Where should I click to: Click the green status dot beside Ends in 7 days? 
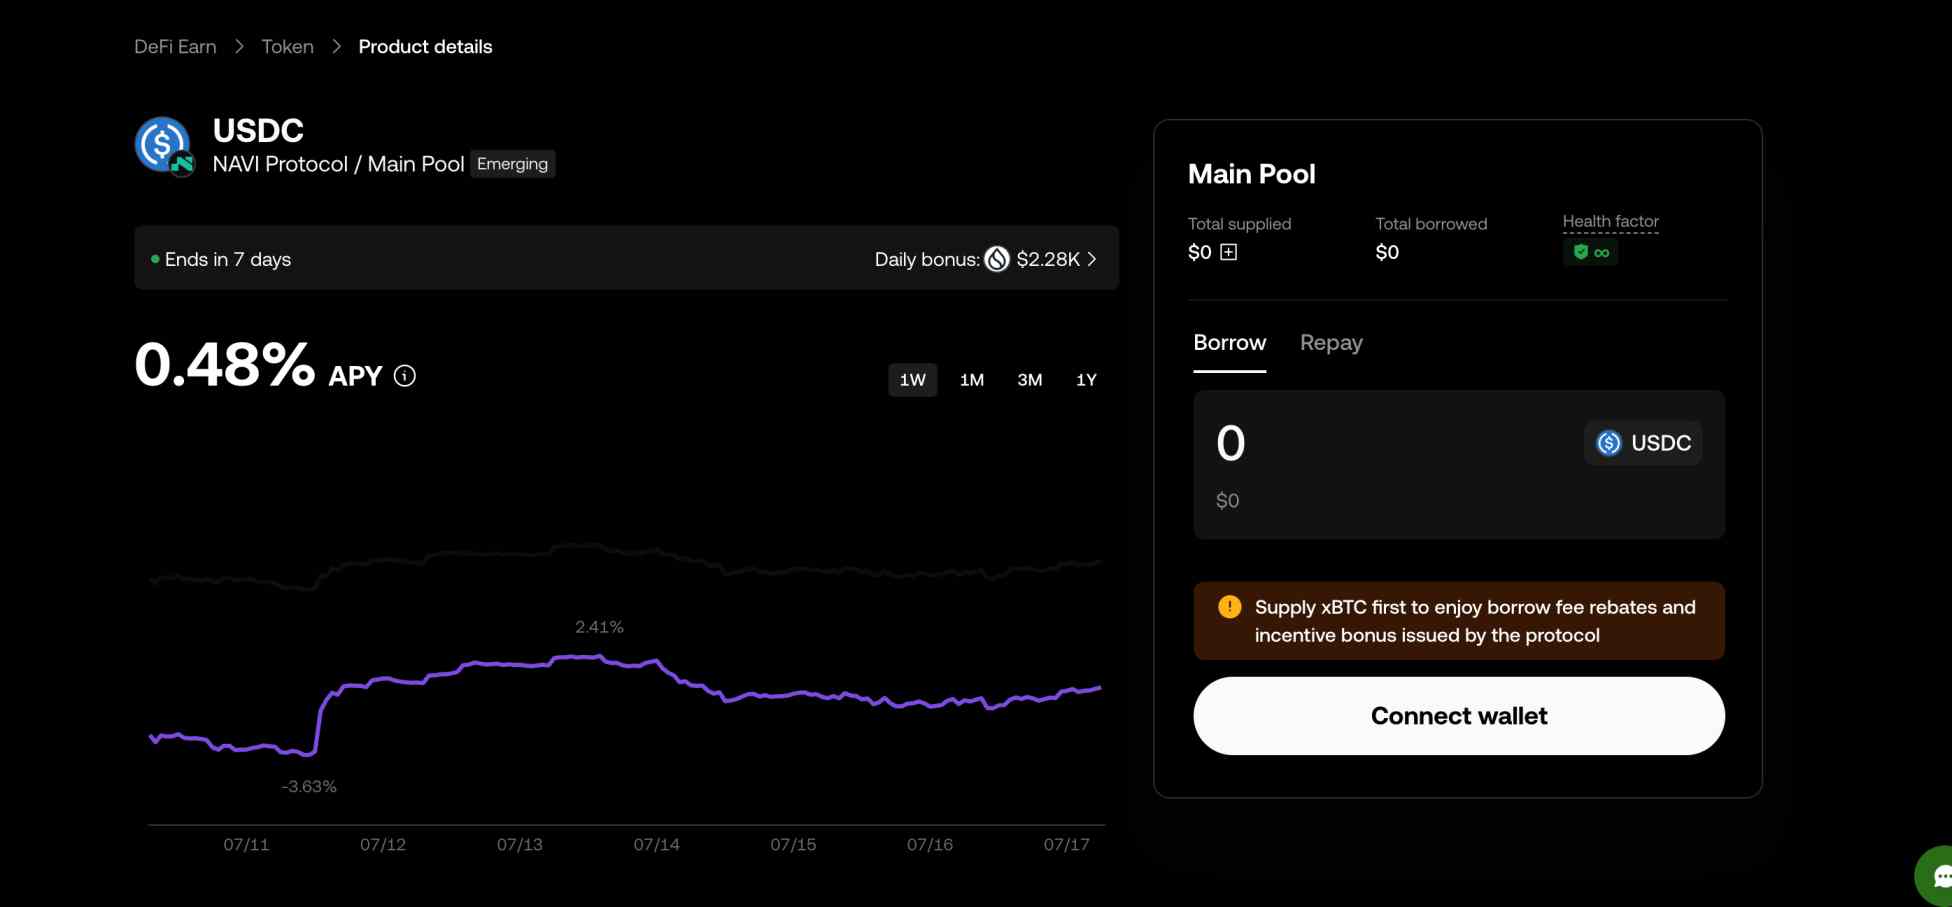[154, 258]
